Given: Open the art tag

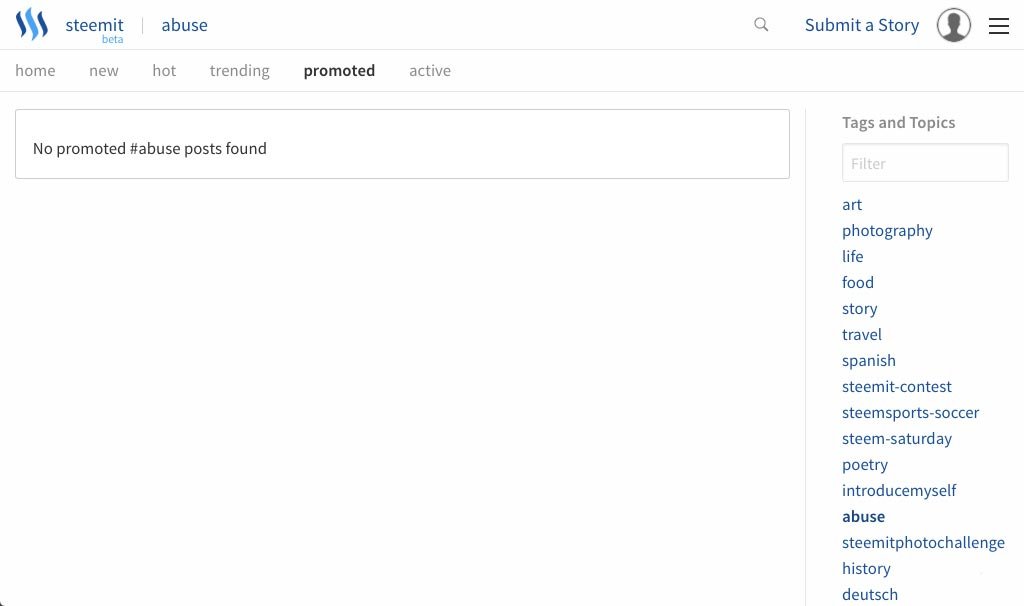Looking at the screenshot, I should (852, 205).
